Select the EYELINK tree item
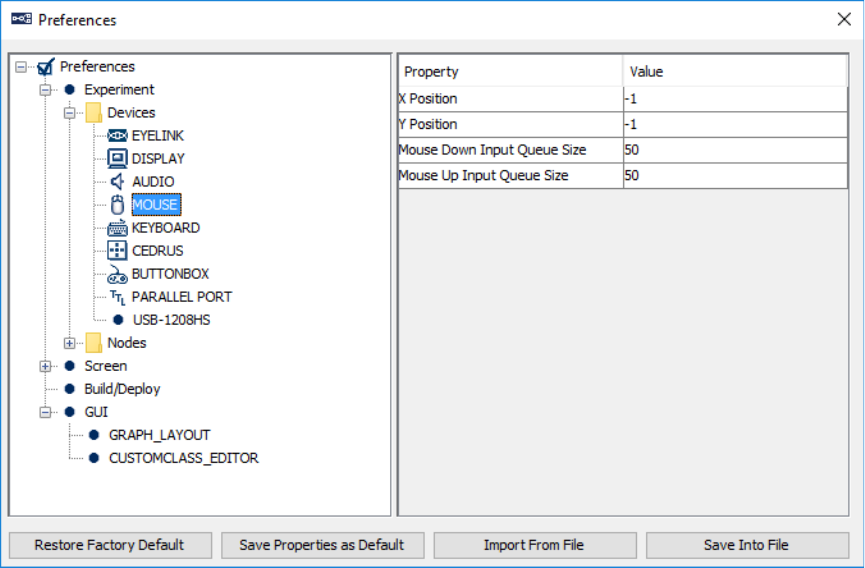The image size is (865, 568). click(x=157, y=136)
